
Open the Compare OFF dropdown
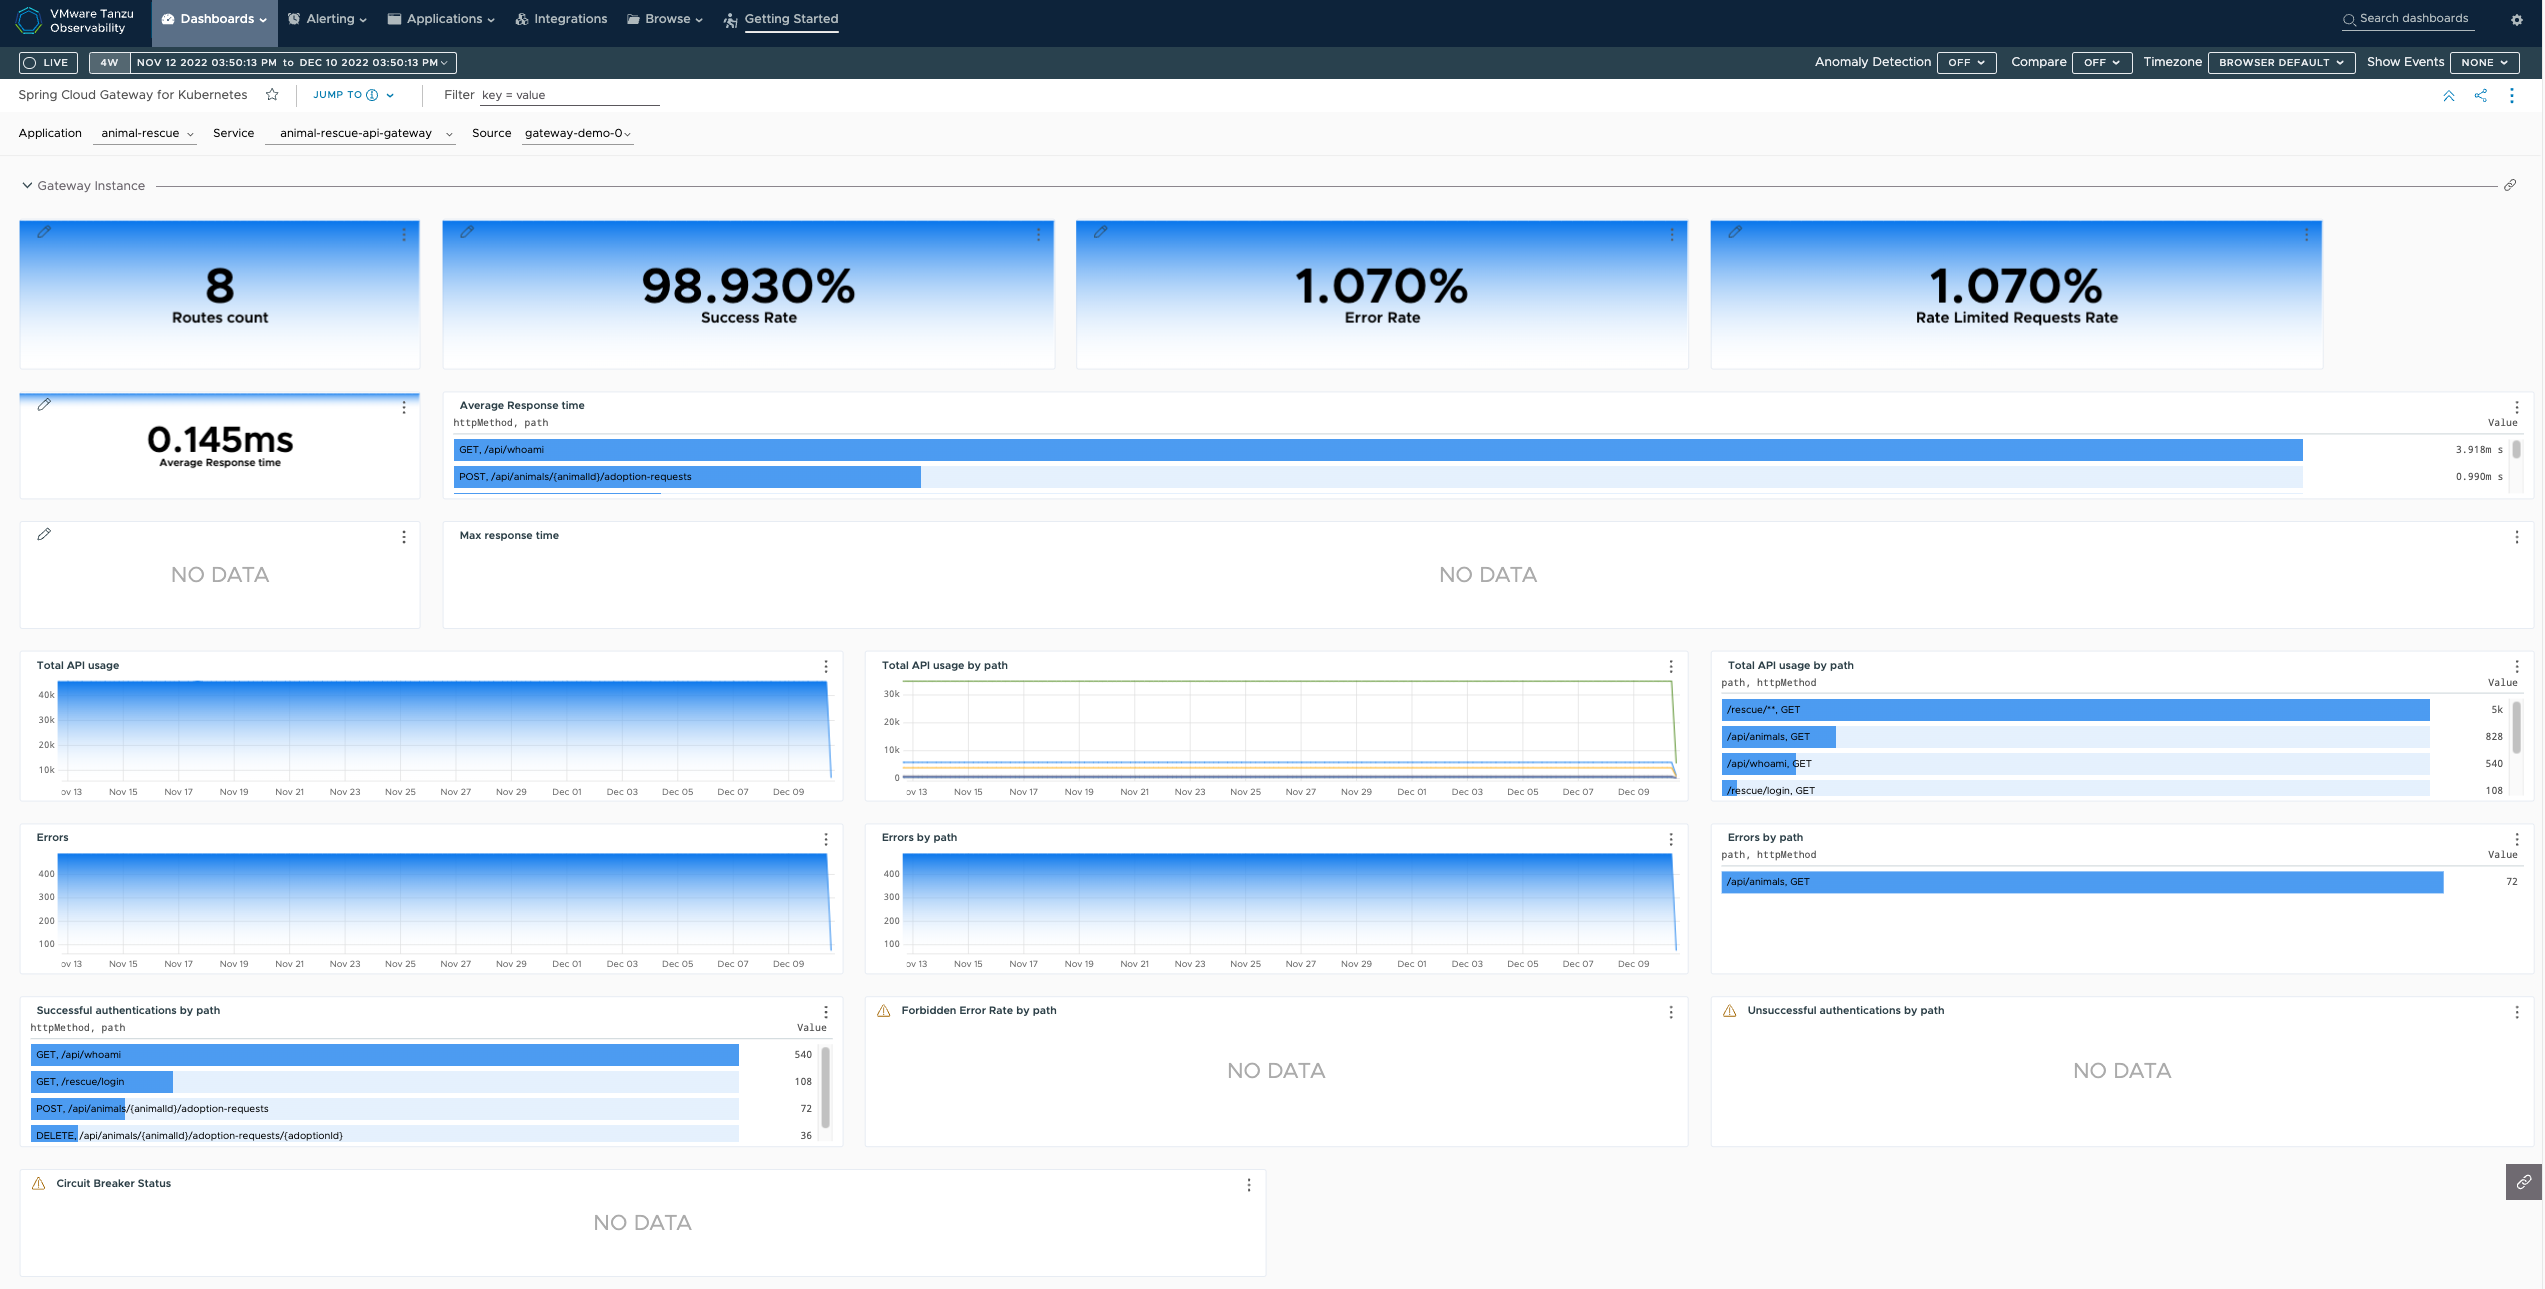(2102, 62)
